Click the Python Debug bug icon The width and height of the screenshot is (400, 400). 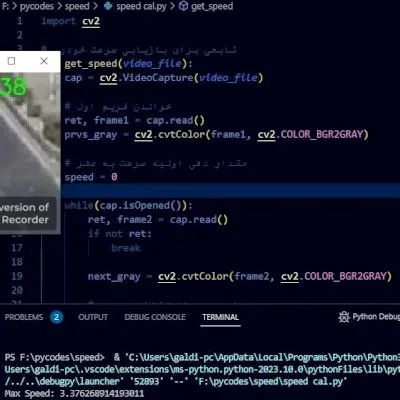344,317
